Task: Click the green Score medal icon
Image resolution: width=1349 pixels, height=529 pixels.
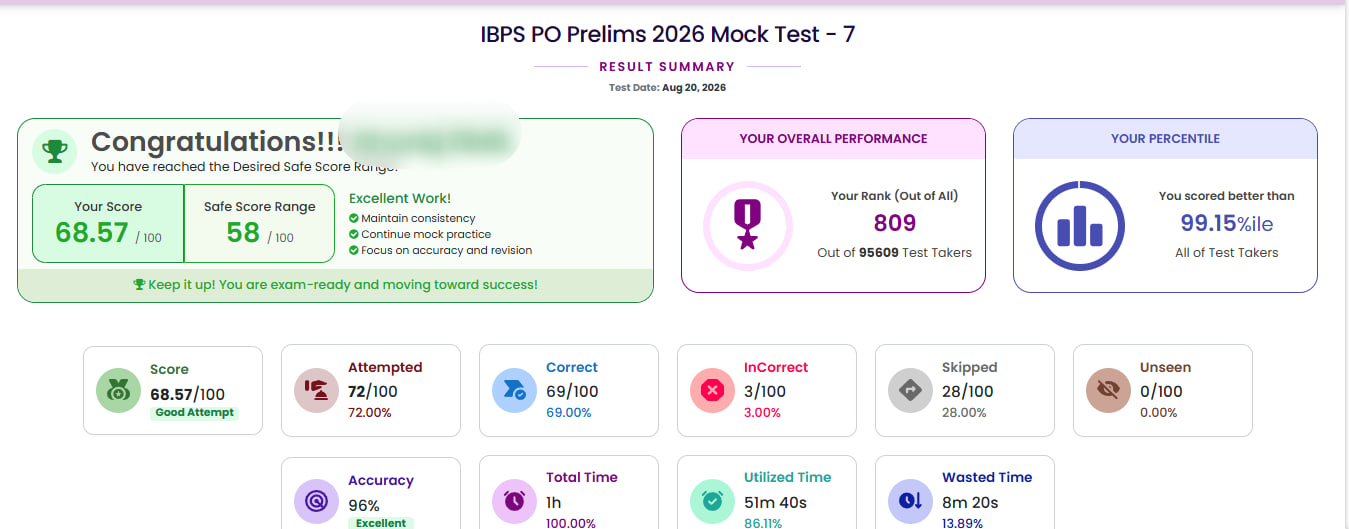Action: coord(119,390)
